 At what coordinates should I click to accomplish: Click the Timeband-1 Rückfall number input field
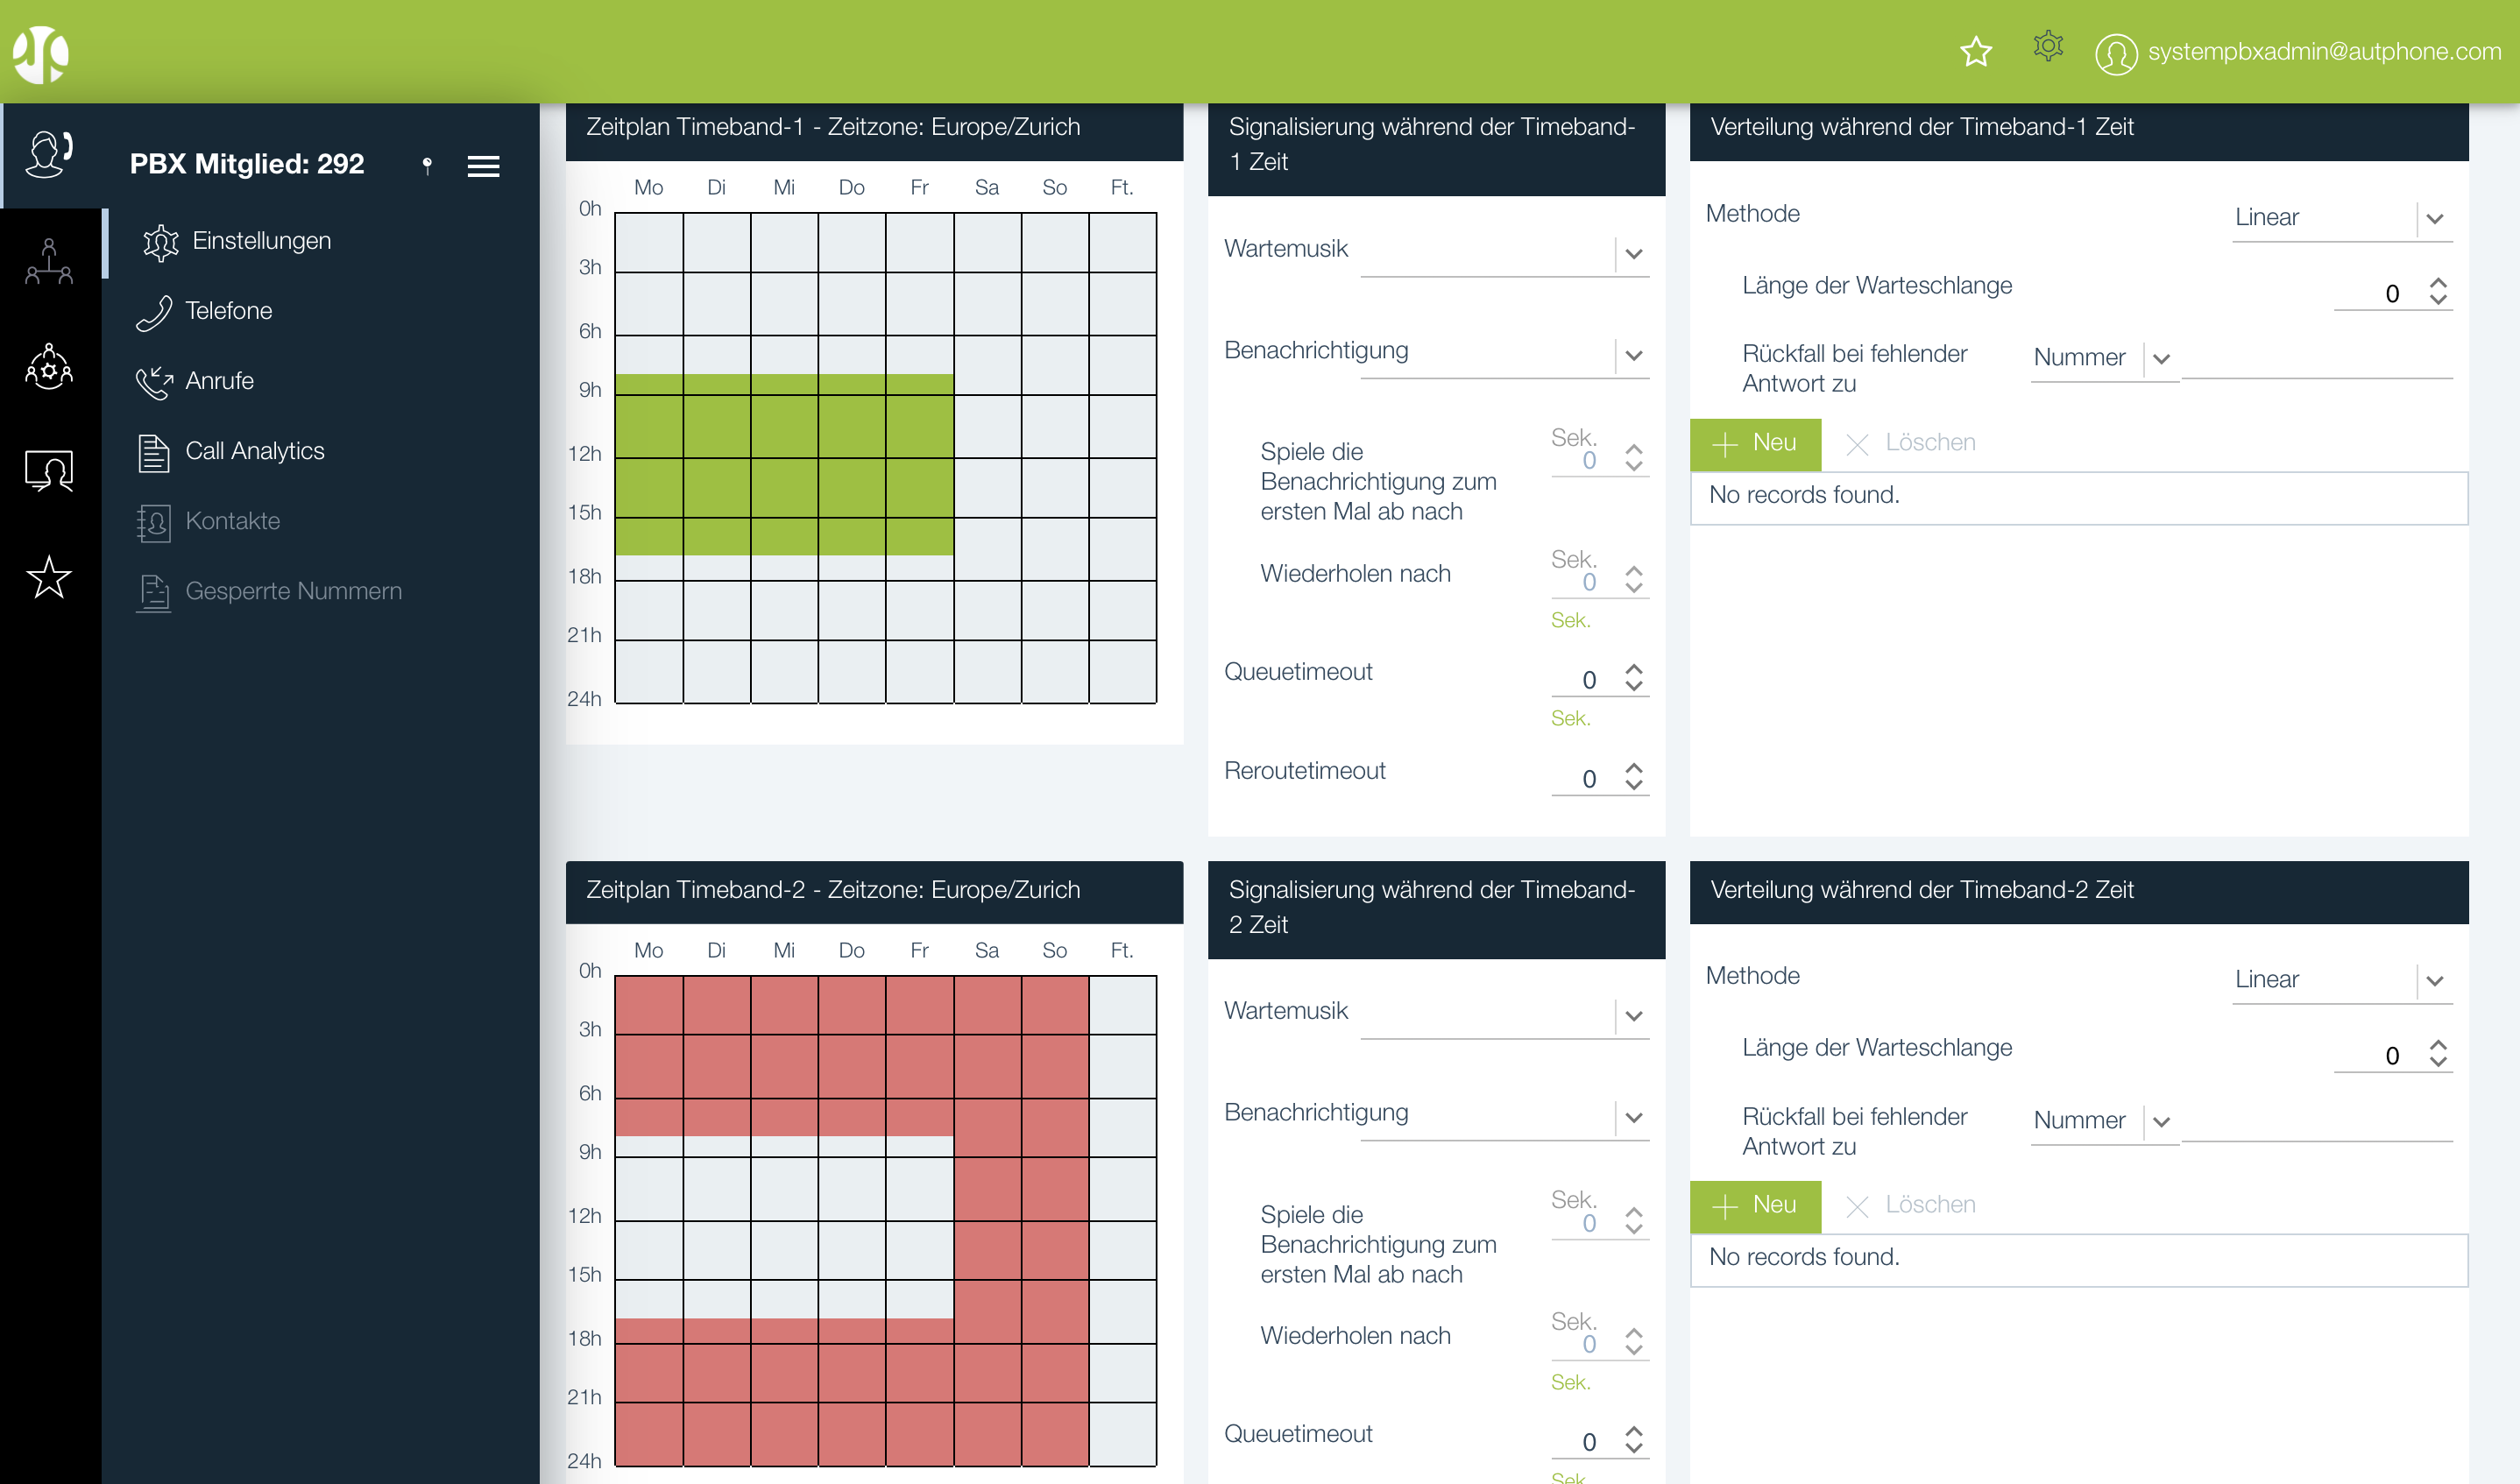tap(2316, 360)
